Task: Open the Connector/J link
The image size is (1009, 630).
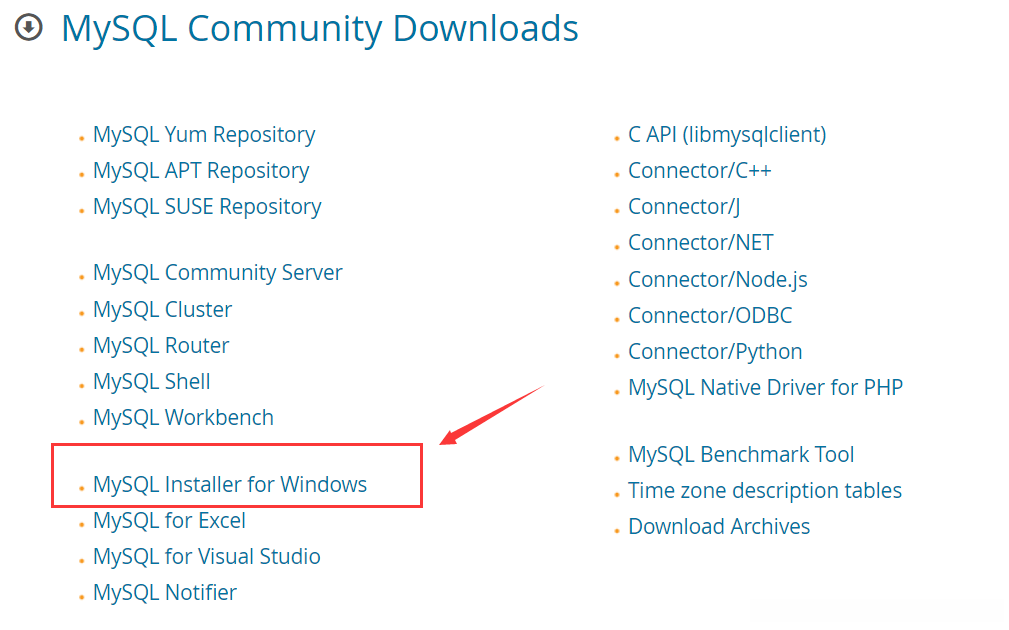Action: pos(684,207)
